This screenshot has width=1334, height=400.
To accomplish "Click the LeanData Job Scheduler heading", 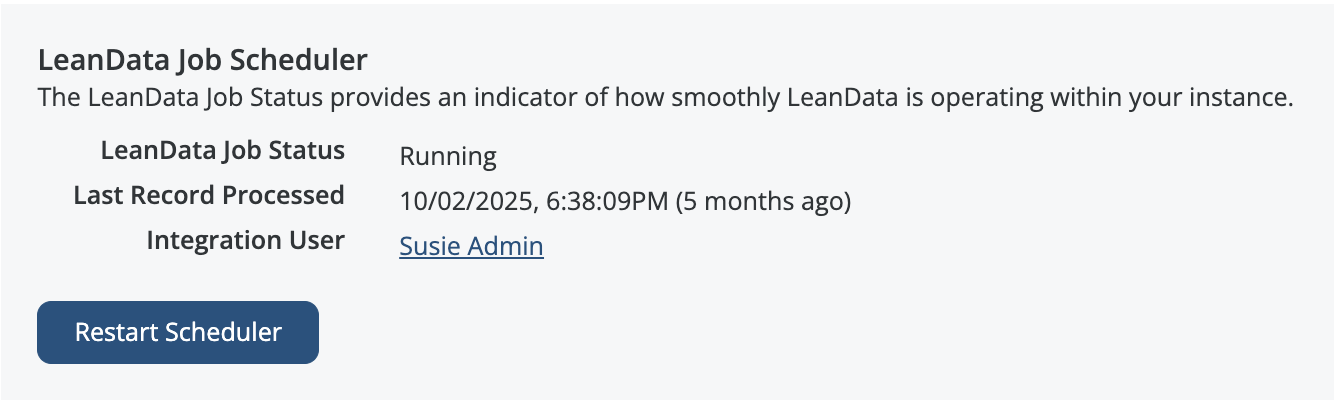I will (203, 61).
